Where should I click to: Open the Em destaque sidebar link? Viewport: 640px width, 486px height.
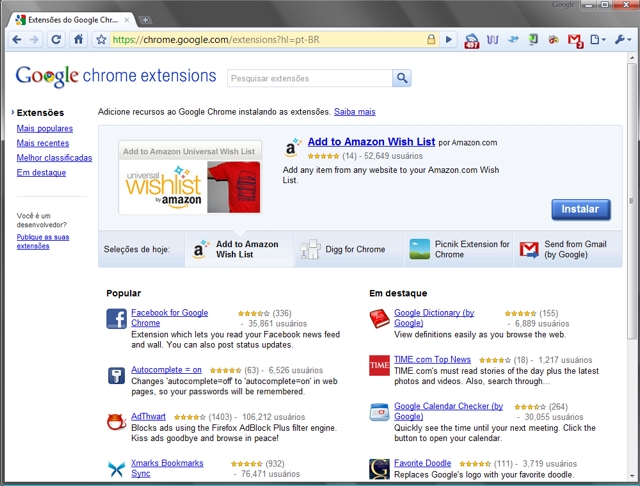pos(41,173)
